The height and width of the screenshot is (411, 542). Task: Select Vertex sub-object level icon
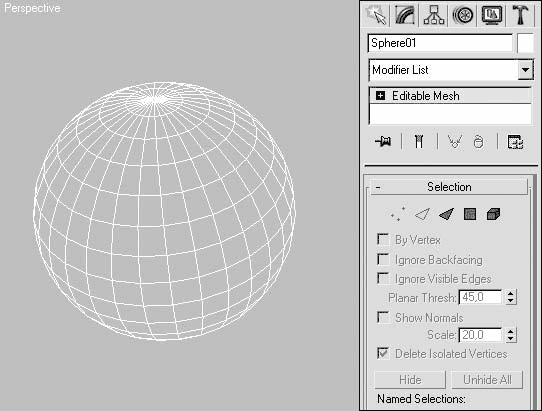[398, 214]
